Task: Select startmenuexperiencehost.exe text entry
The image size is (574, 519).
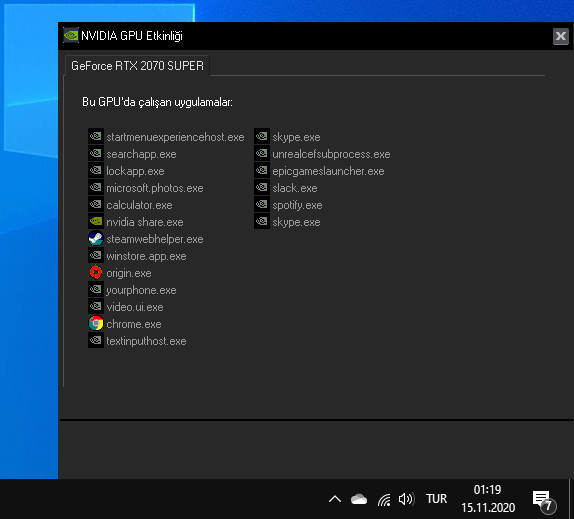Action: click(x=175, y=137)
